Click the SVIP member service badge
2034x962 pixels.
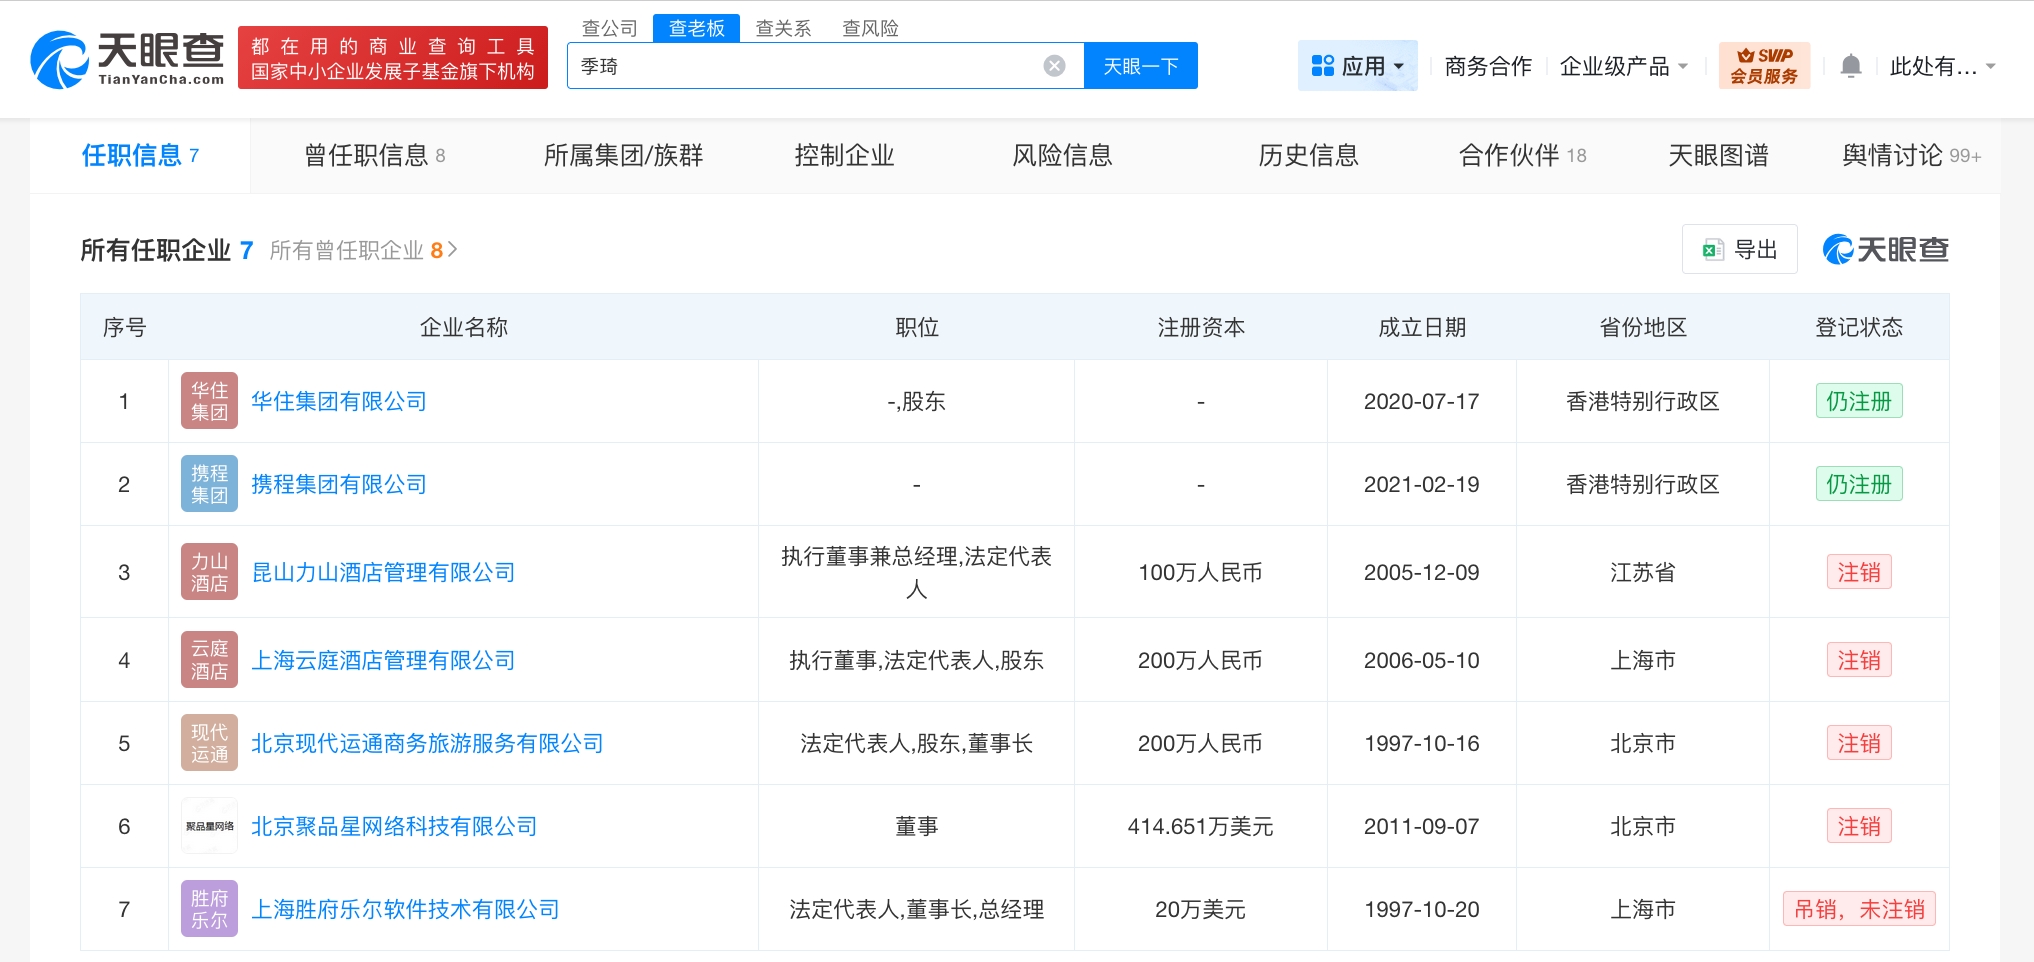[x=1764, y=66]
